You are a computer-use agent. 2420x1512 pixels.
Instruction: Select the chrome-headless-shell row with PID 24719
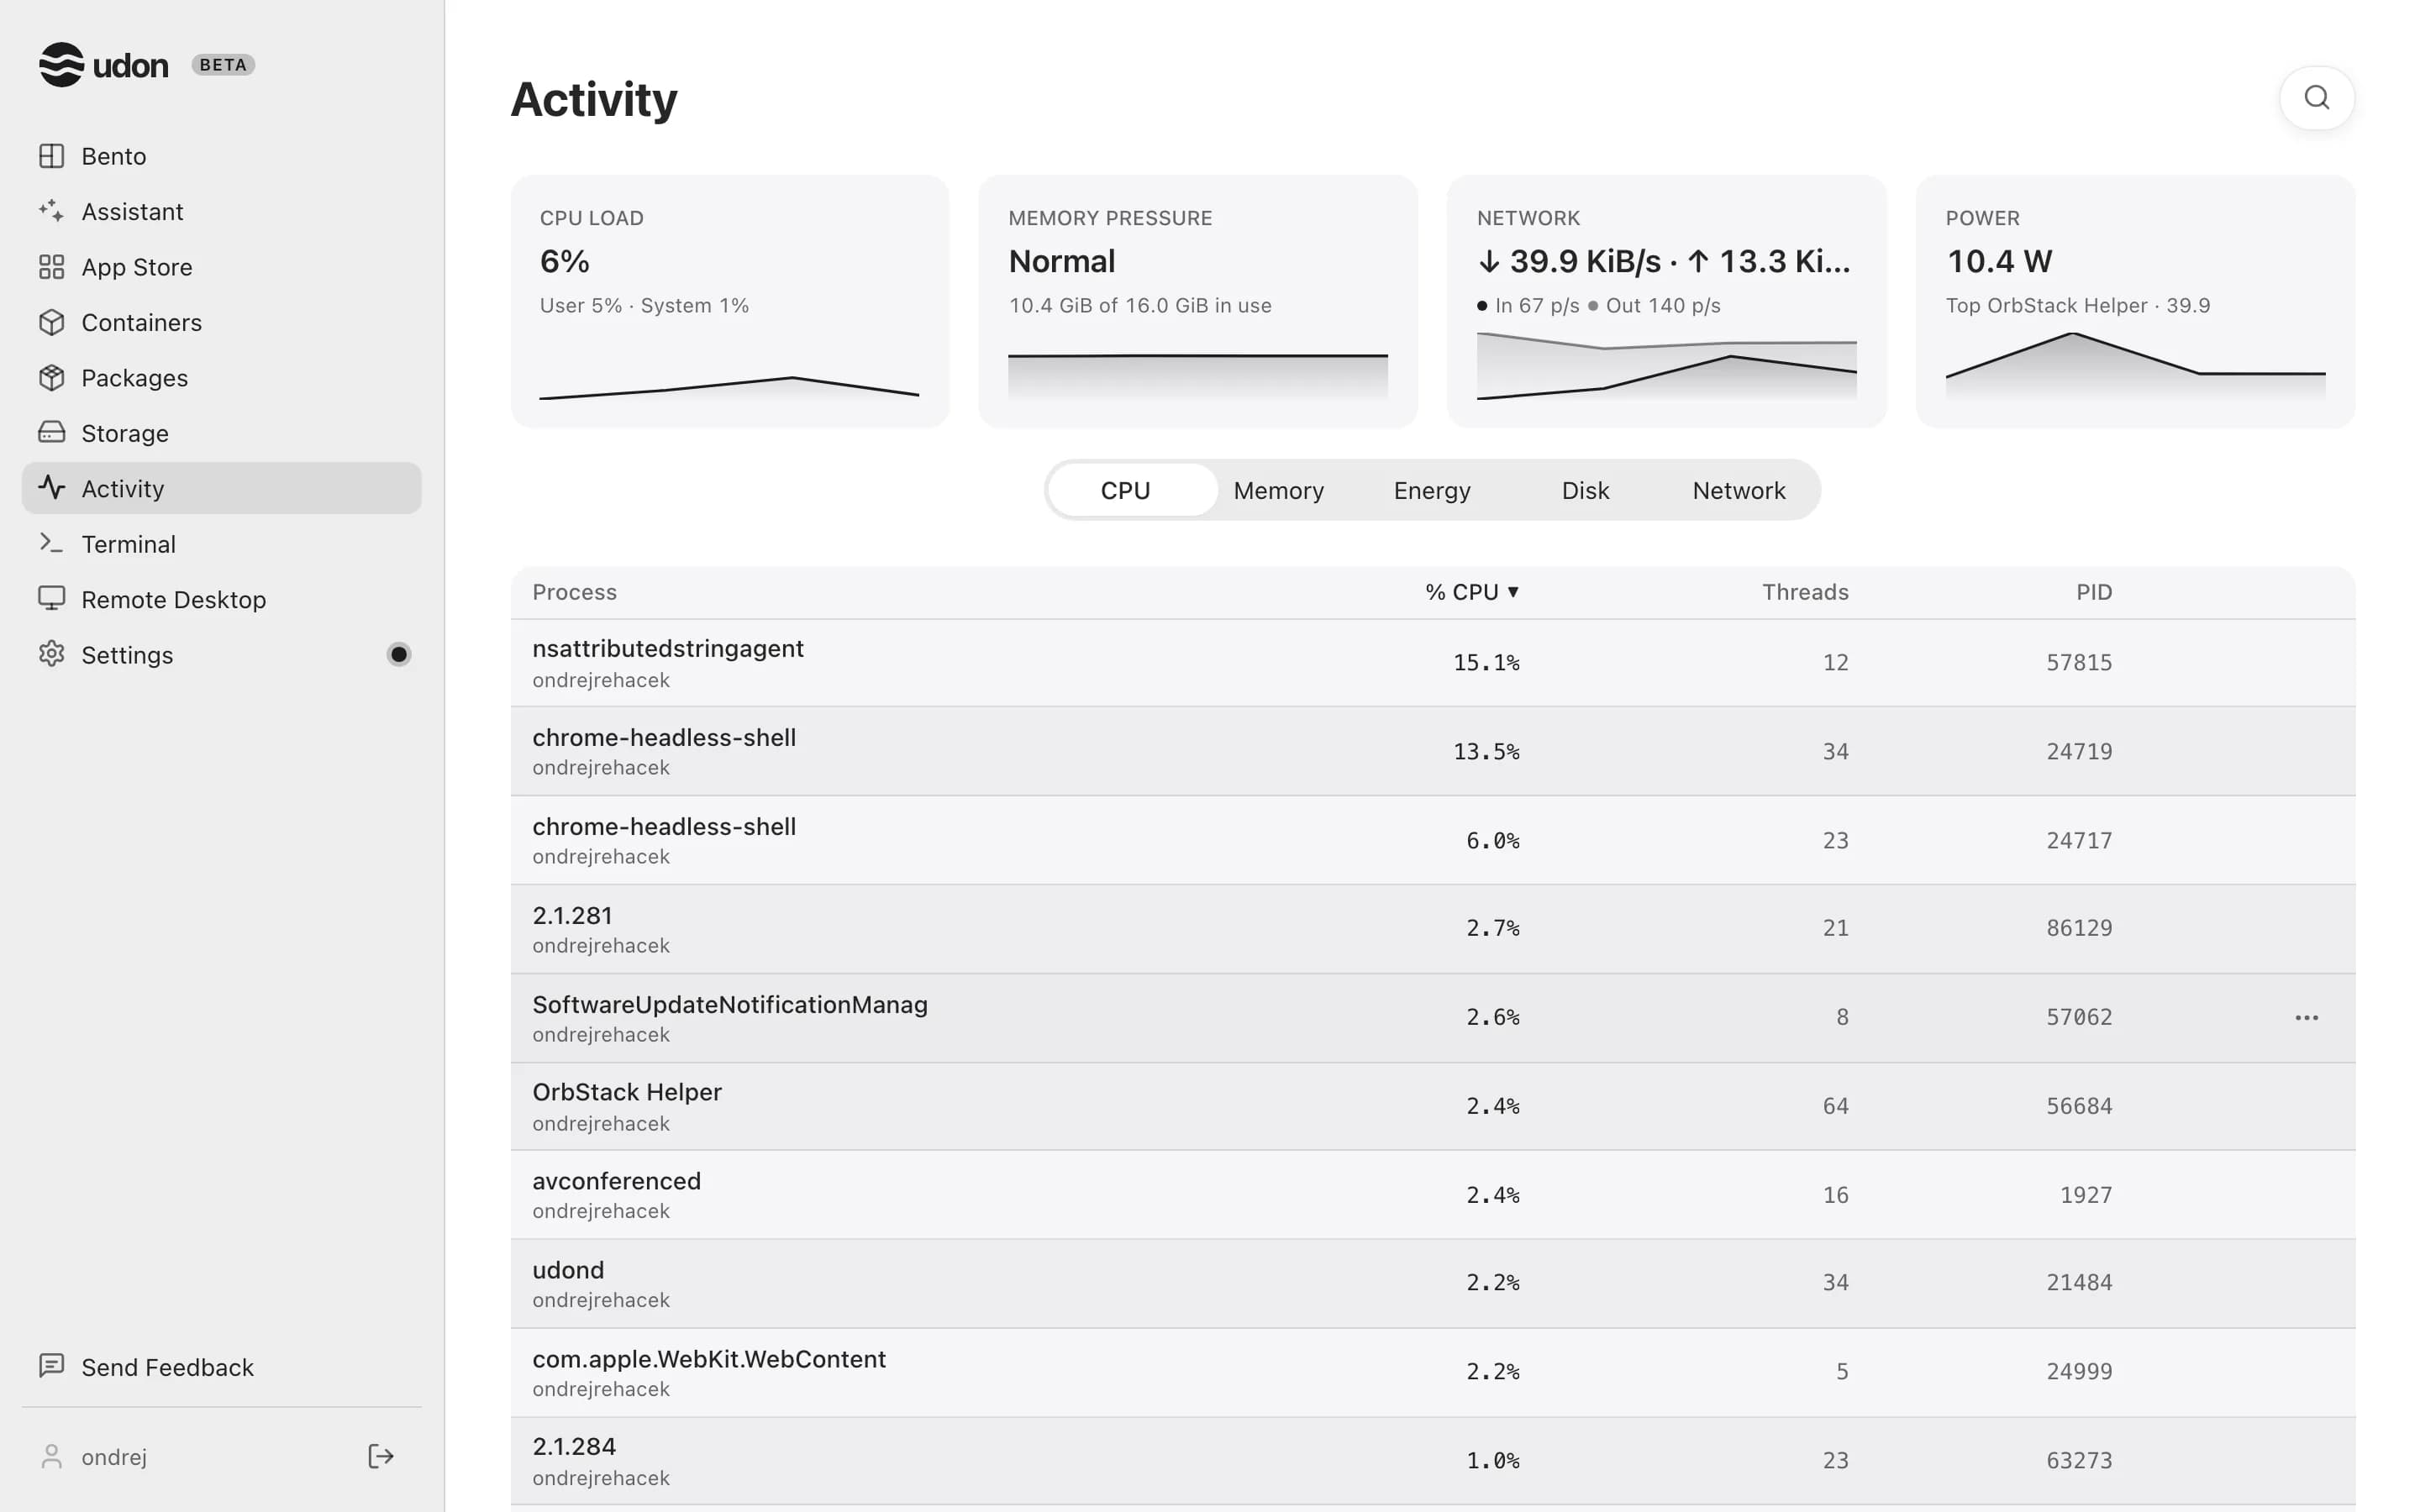(x=1432, y=751)
